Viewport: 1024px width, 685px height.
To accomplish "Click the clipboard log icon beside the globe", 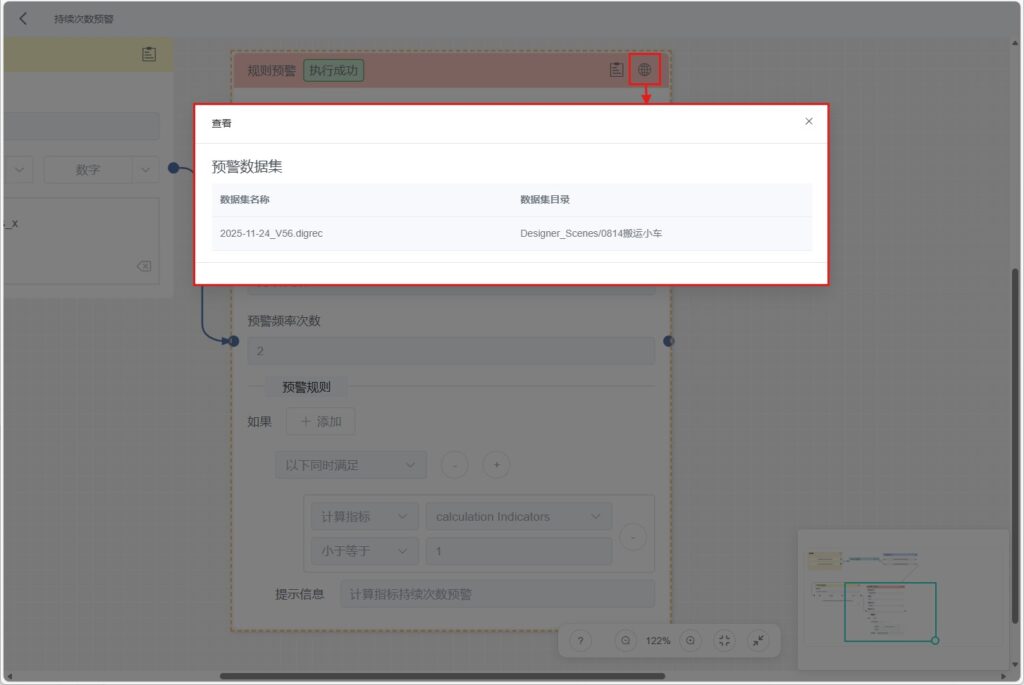I will 617,70.
